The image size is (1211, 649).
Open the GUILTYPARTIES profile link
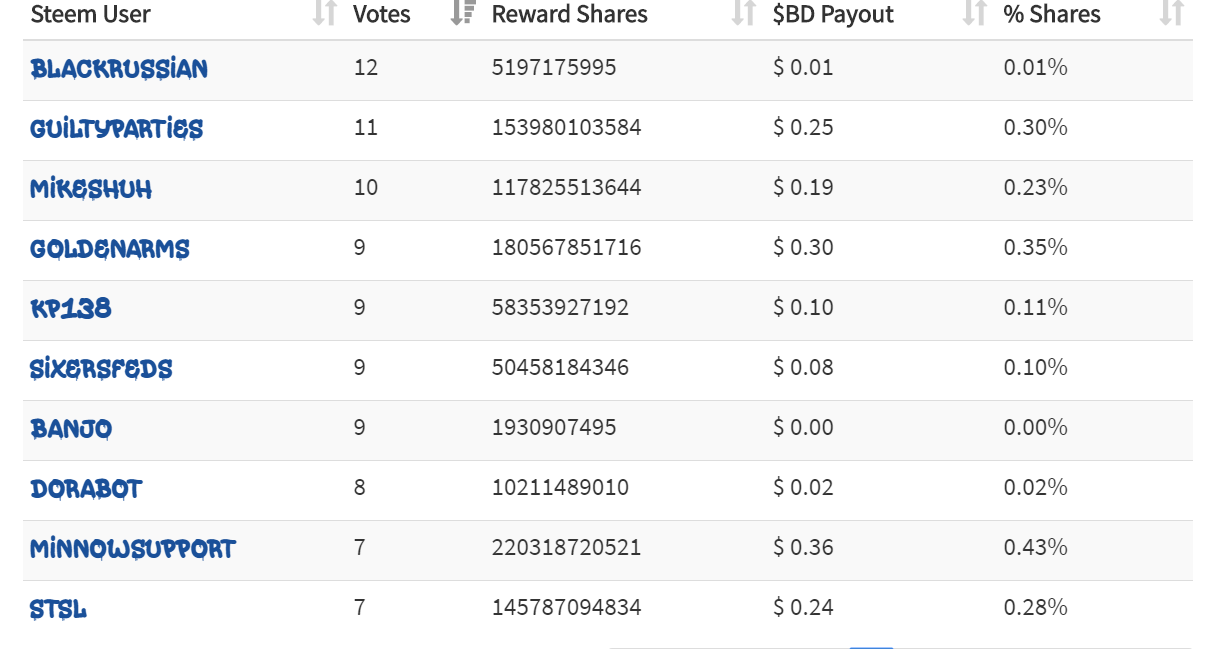(x=117, y=129)
